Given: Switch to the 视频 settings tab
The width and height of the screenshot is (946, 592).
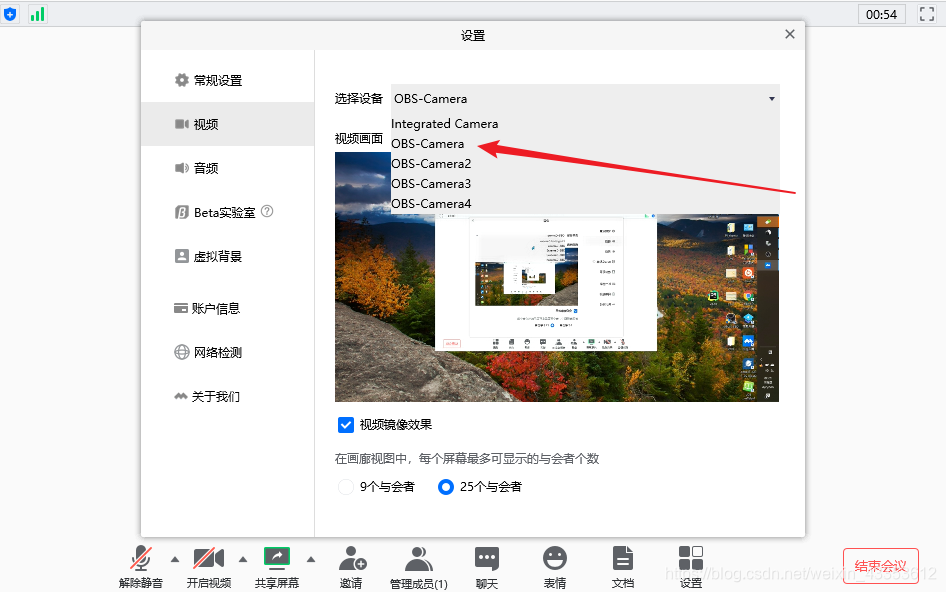Looking at the screenshot, I should [x=227, y=124].
